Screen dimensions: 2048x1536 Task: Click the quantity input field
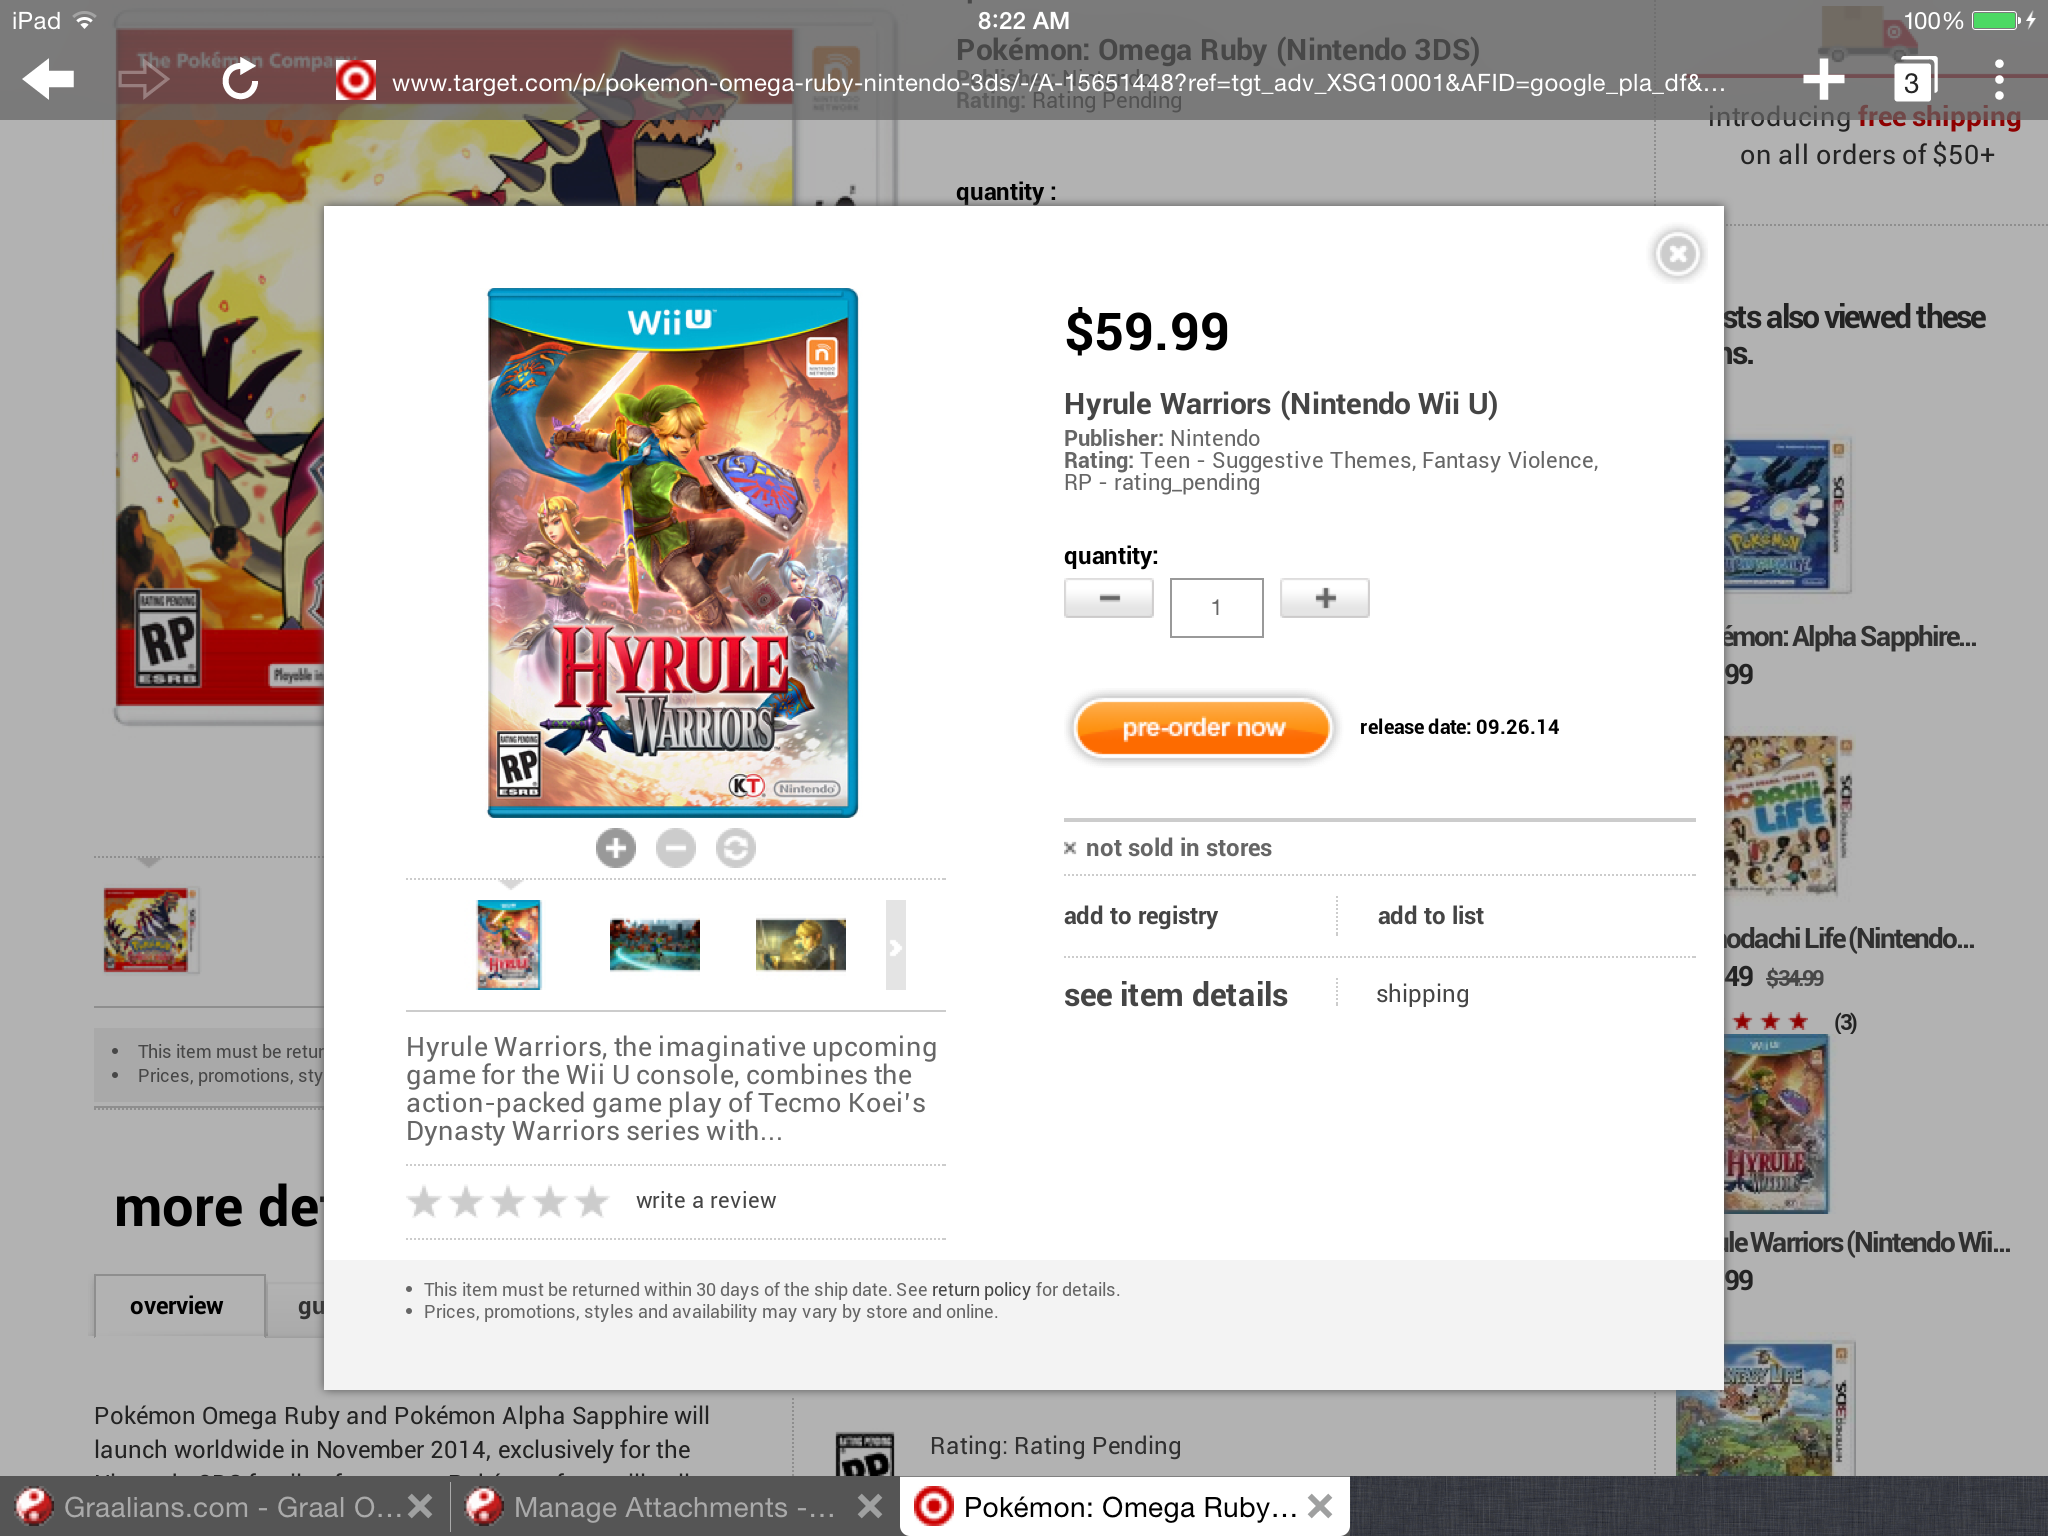click(x=1216, y=607)
